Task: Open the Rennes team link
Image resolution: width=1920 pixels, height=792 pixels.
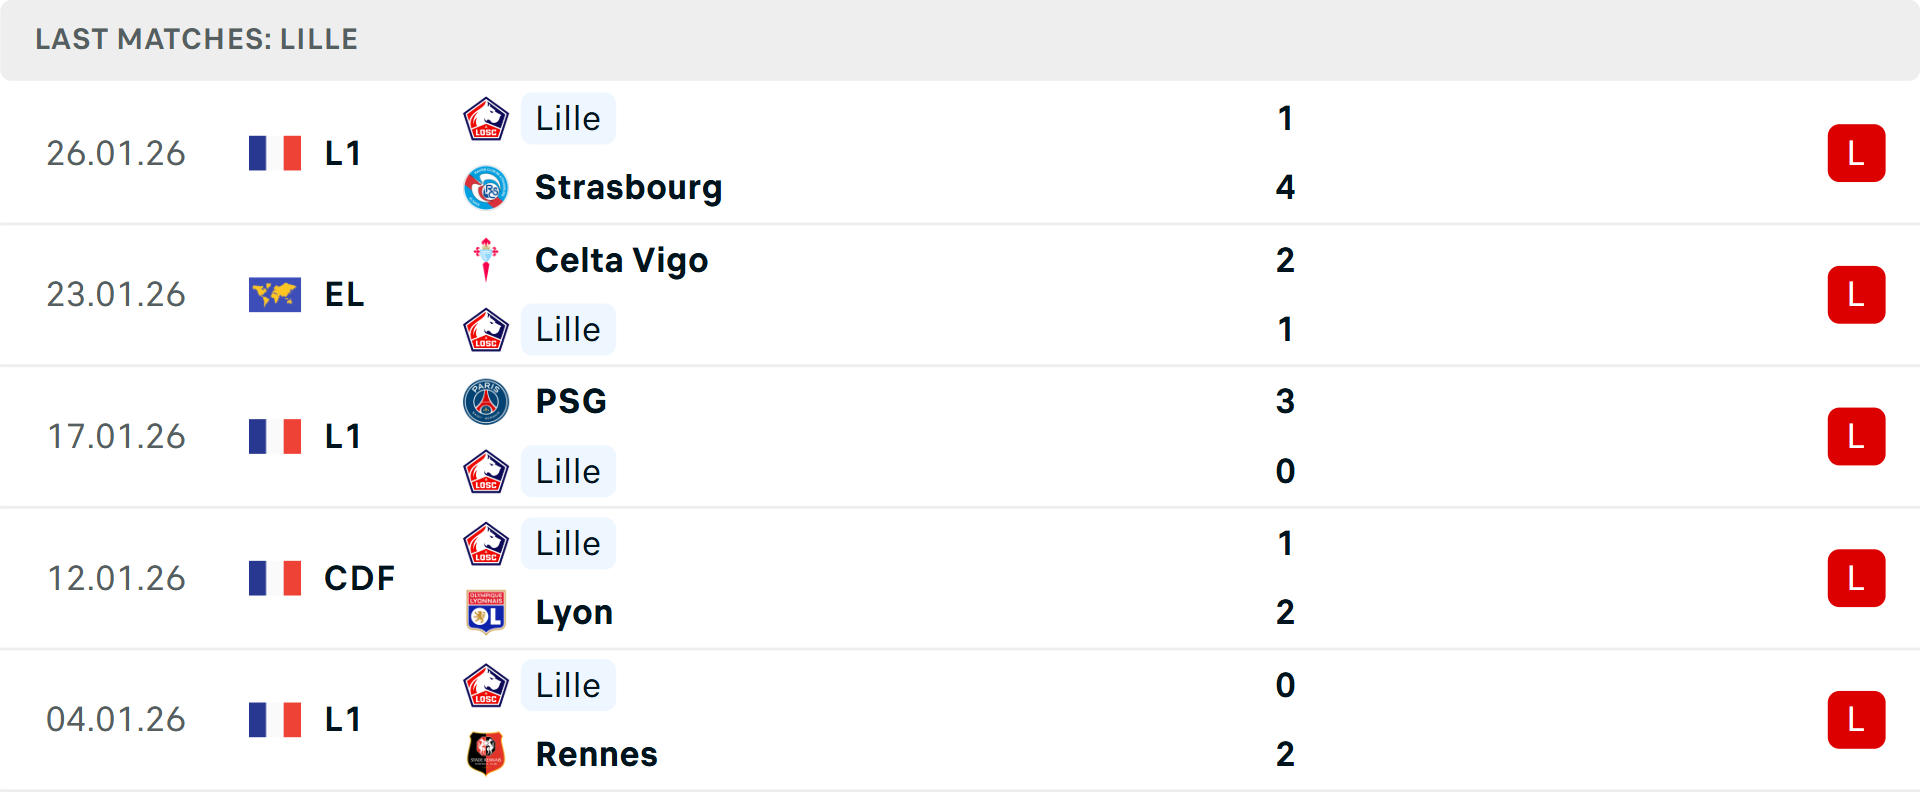Action: (x=596, y=754)
